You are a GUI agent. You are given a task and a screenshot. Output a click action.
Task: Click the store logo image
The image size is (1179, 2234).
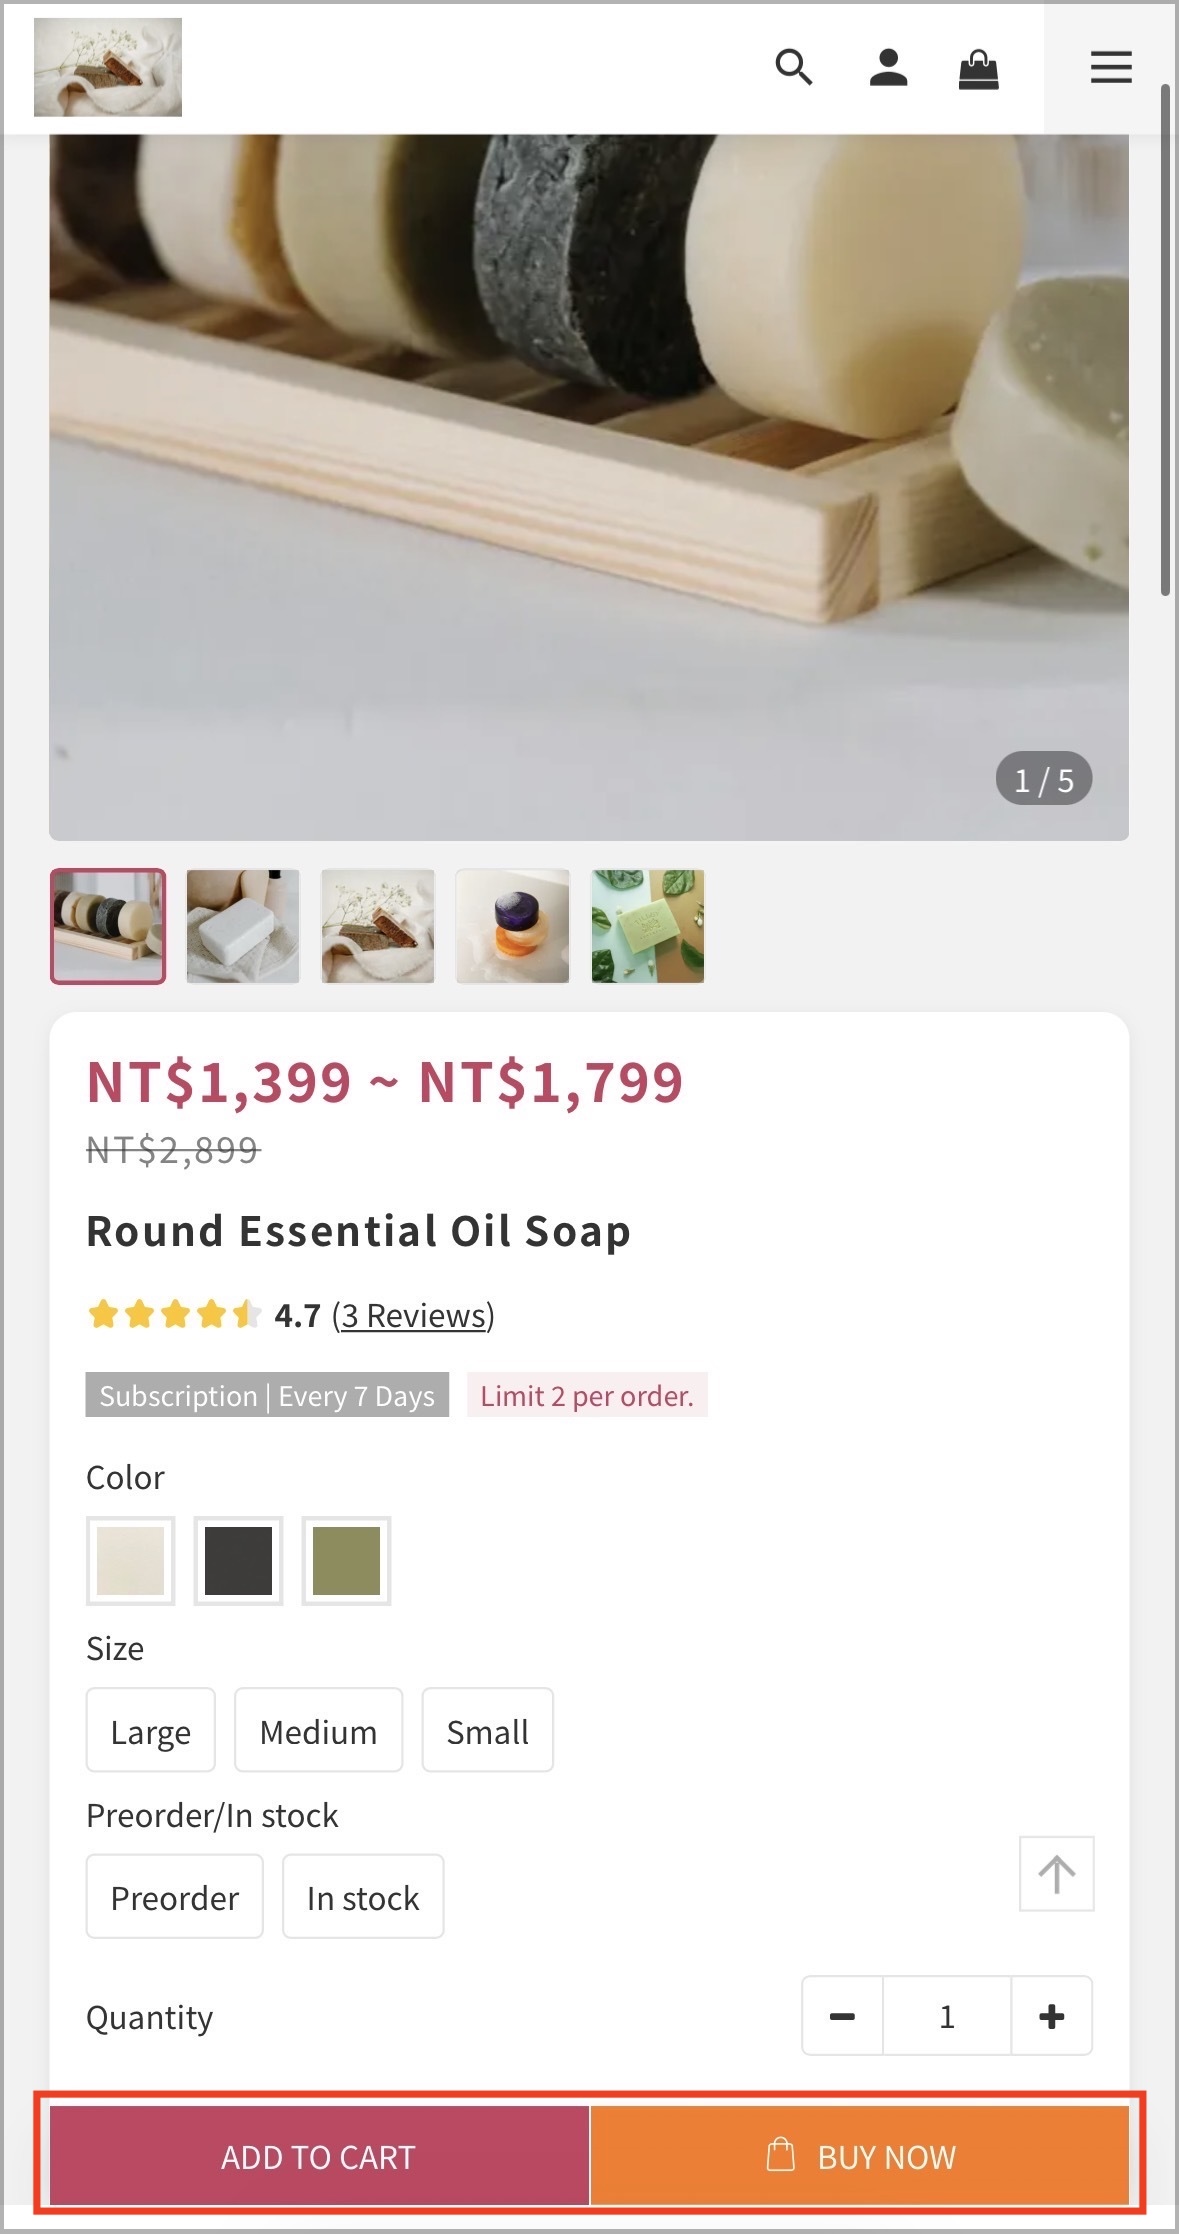click(x=108, y=67)
